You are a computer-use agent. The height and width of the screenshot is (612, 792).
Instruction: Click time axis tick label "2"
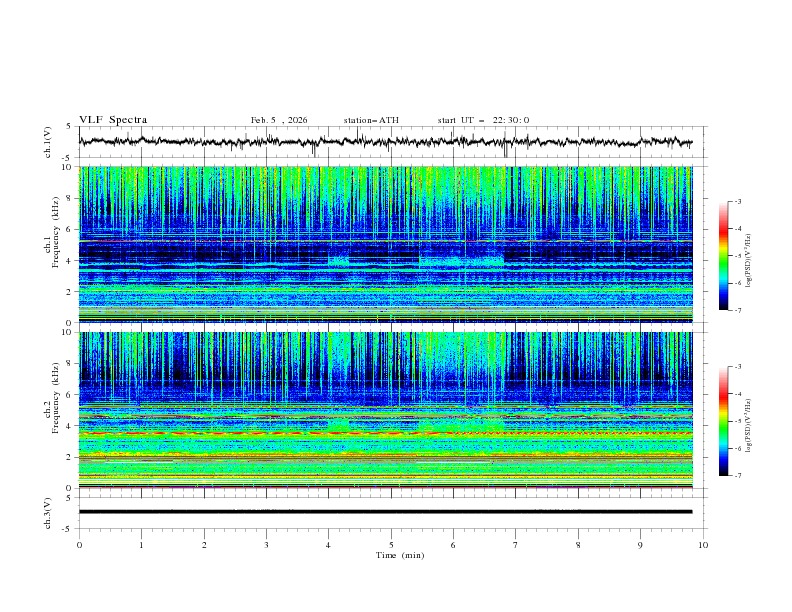204,545
